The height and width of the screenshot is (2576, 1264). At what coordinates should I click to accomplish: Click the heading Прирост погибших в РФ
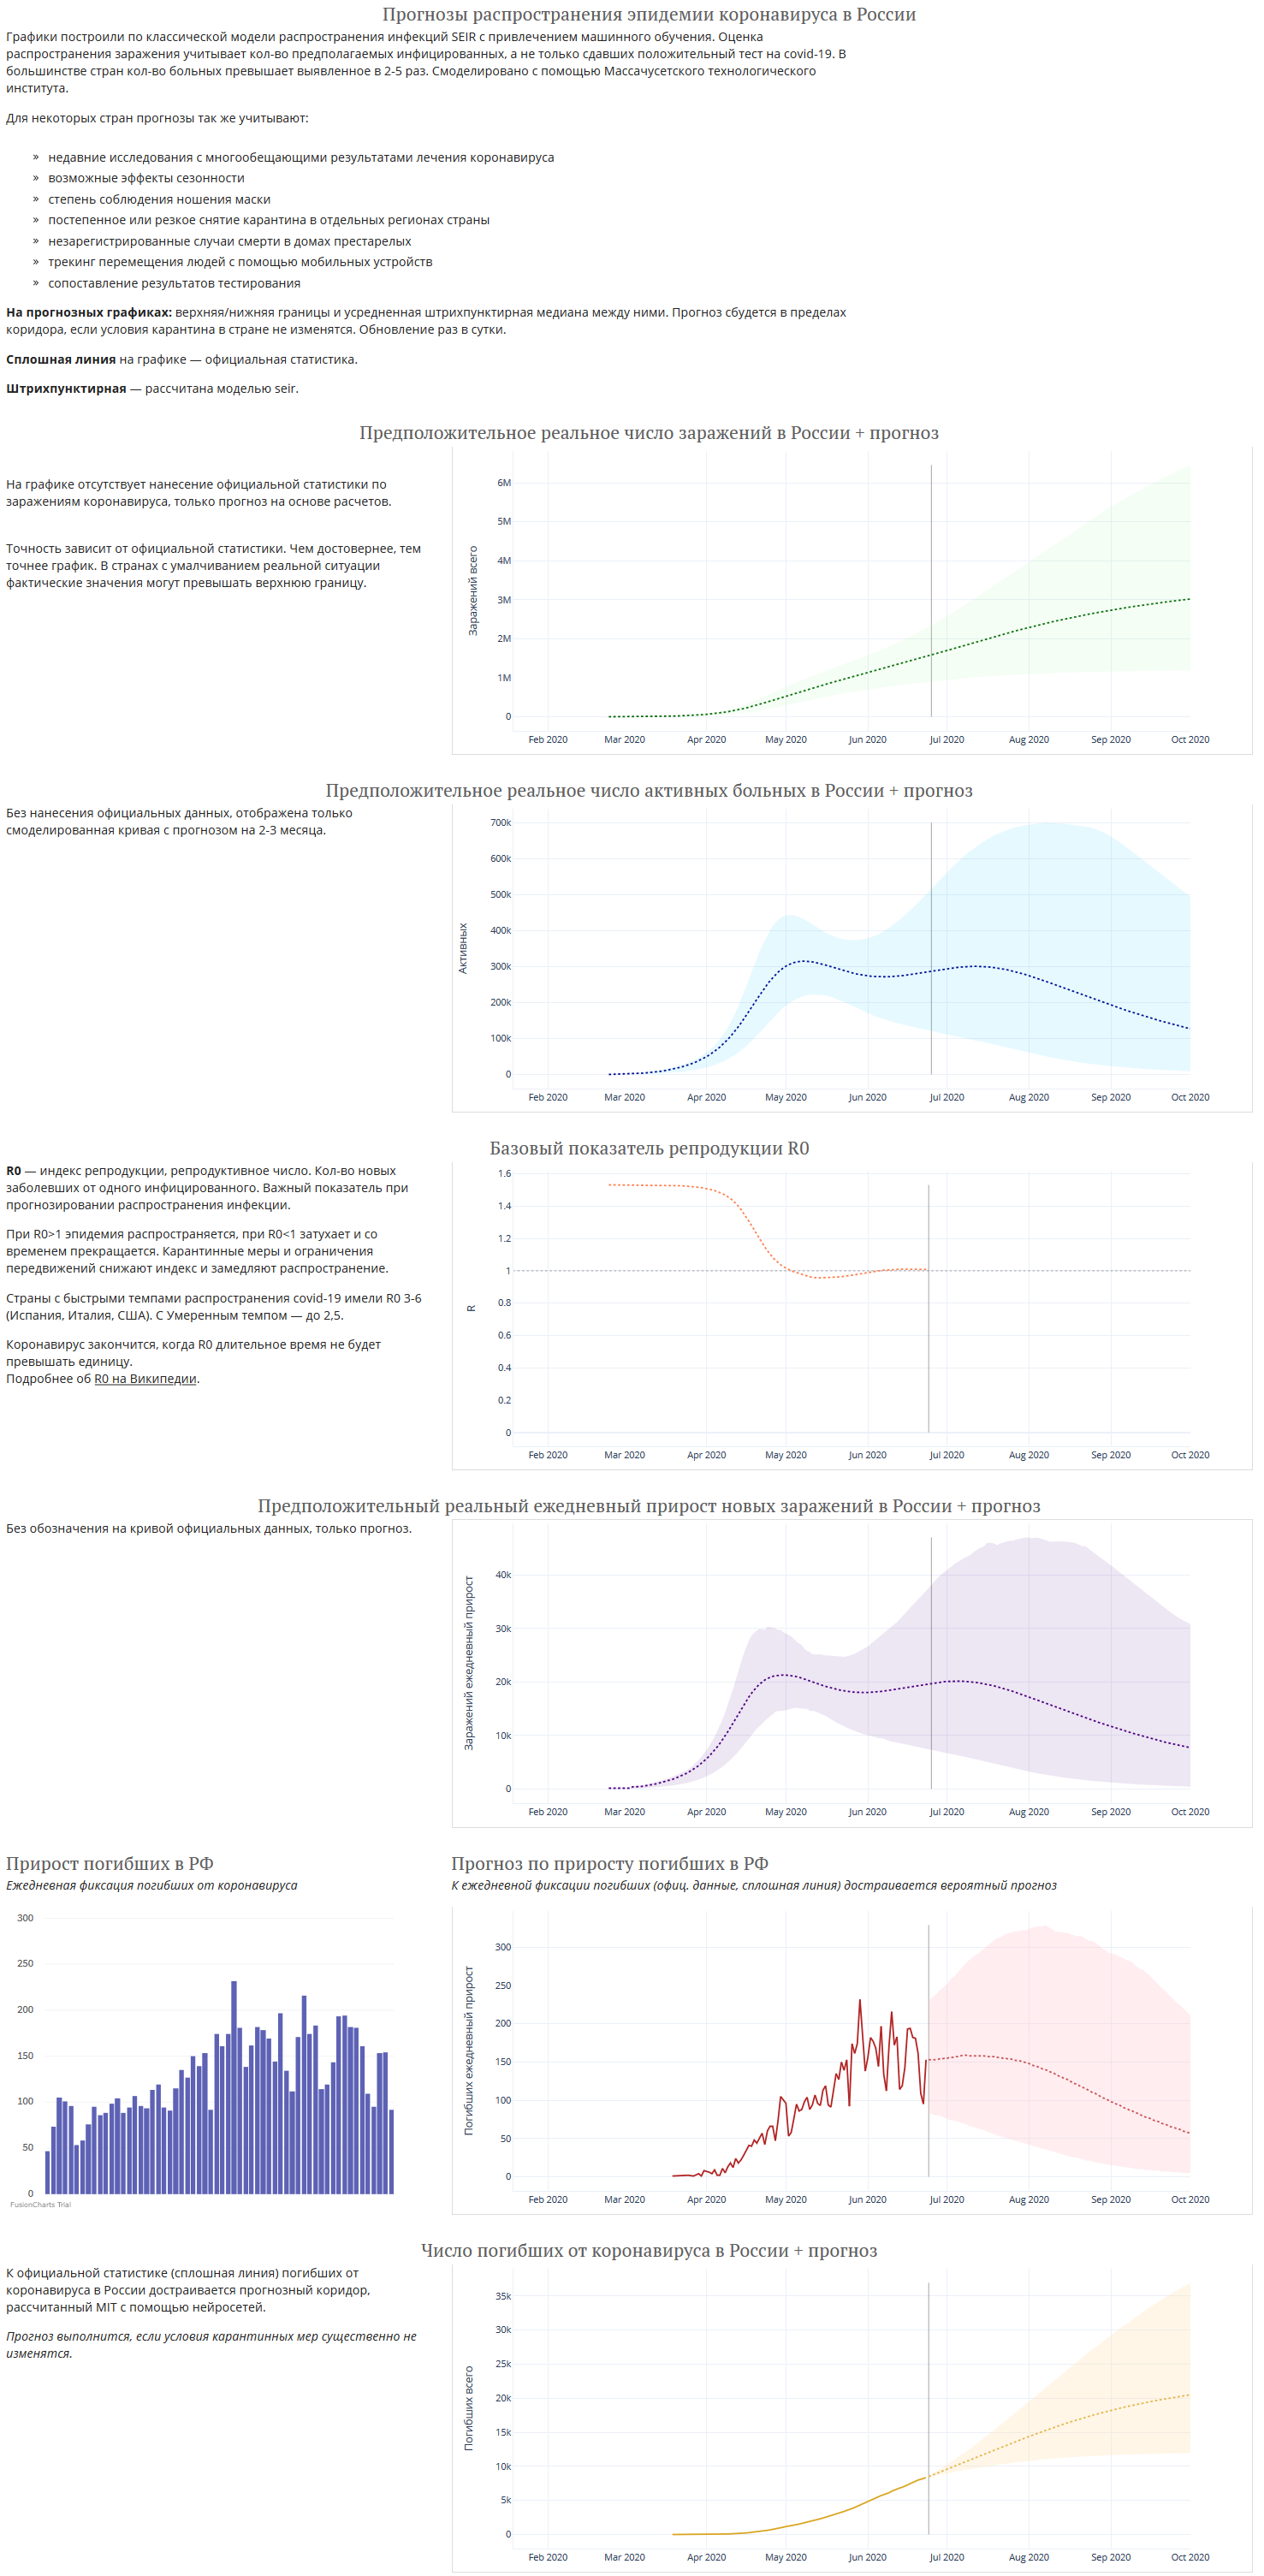click(x=110, y=1863)
